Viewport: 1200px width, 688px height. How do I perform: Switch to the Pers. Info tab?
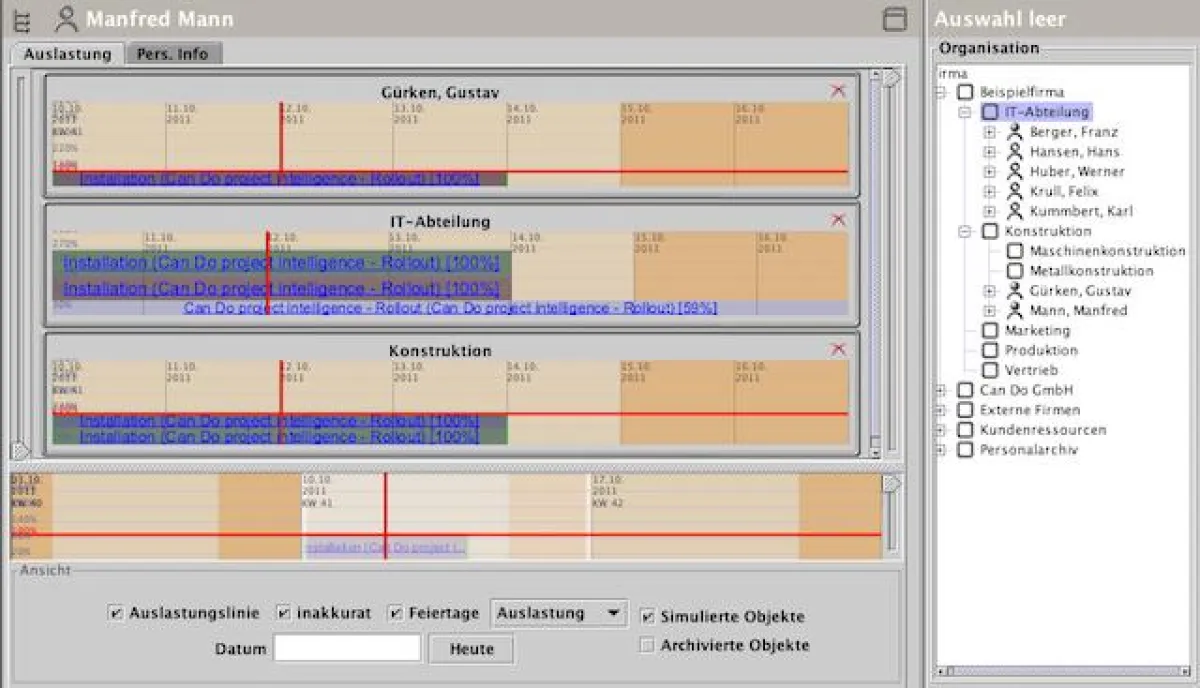click(x=174, y=54)
